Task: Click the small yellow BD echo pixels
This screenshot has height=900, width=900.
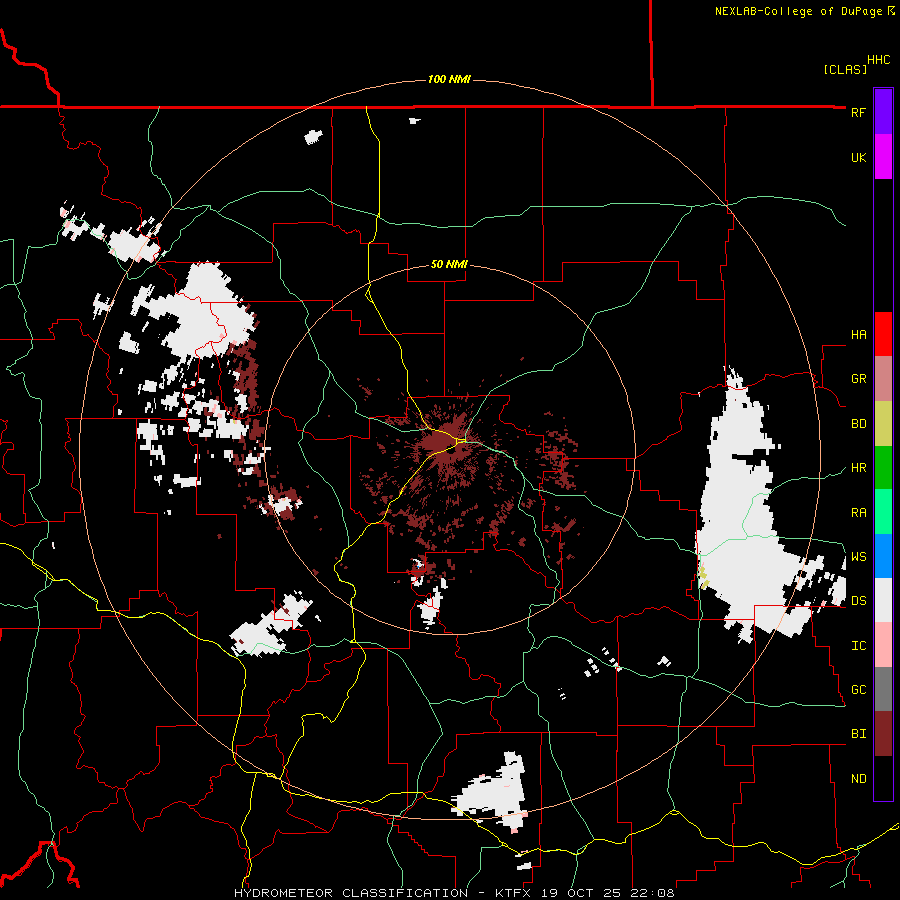Action: pos(703,577)
